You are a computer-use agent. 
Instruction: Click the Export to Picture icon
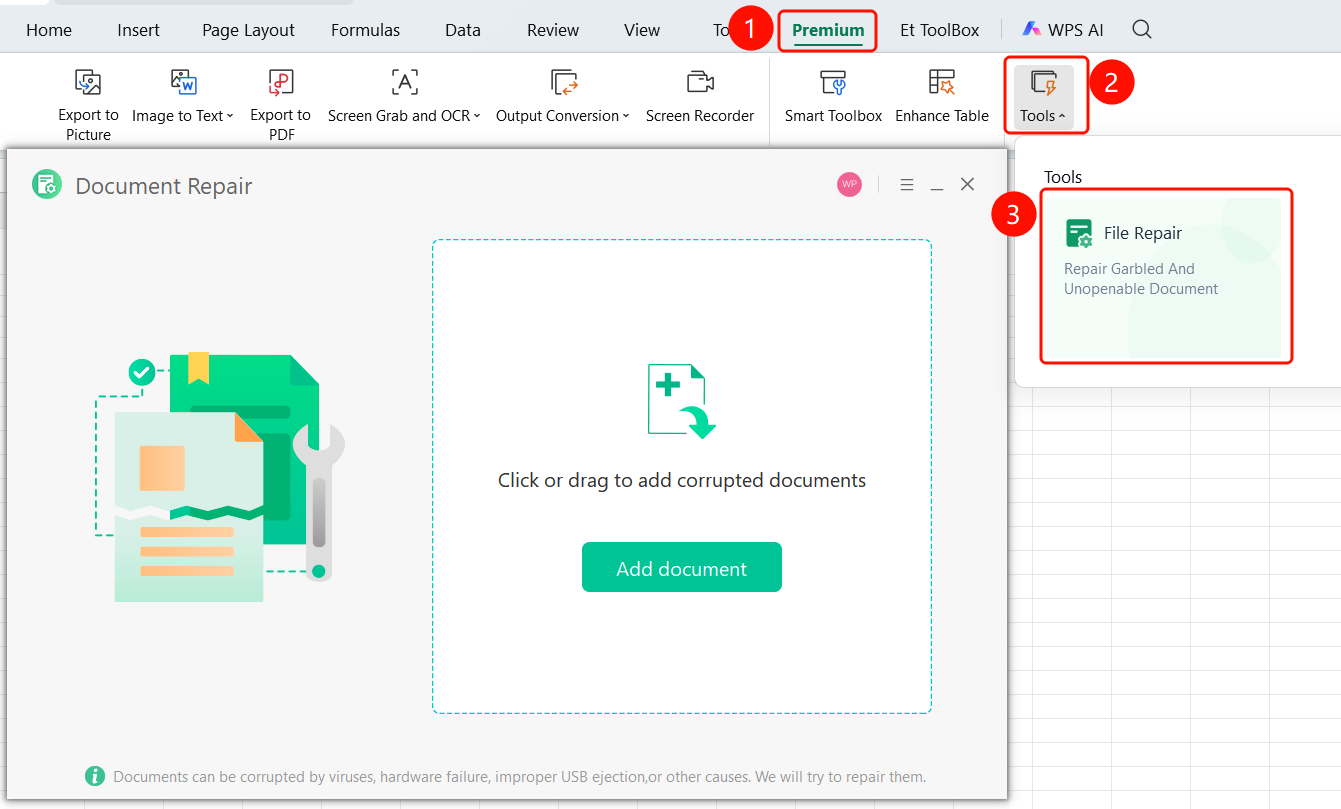point(89,83)
